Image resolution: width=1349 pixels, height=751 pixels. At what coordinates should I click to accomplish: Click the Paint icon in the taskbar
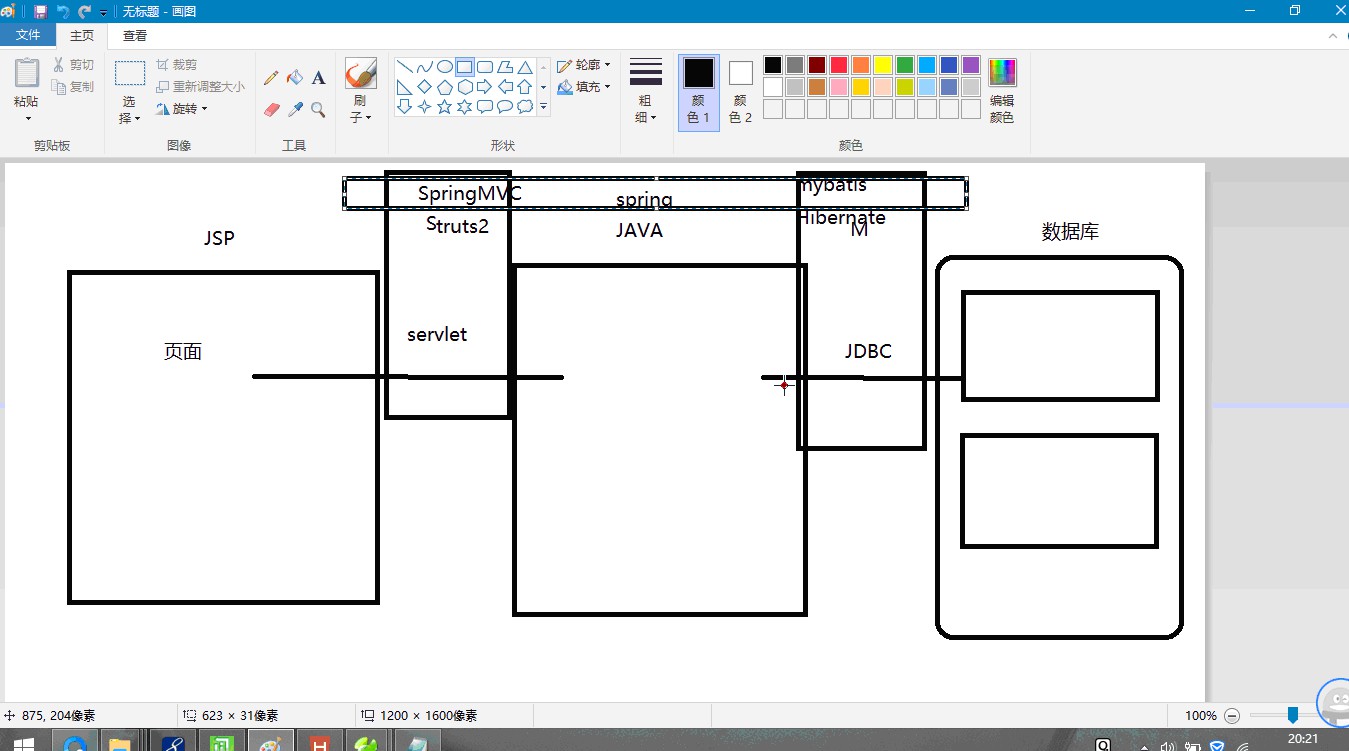[269, 742]
